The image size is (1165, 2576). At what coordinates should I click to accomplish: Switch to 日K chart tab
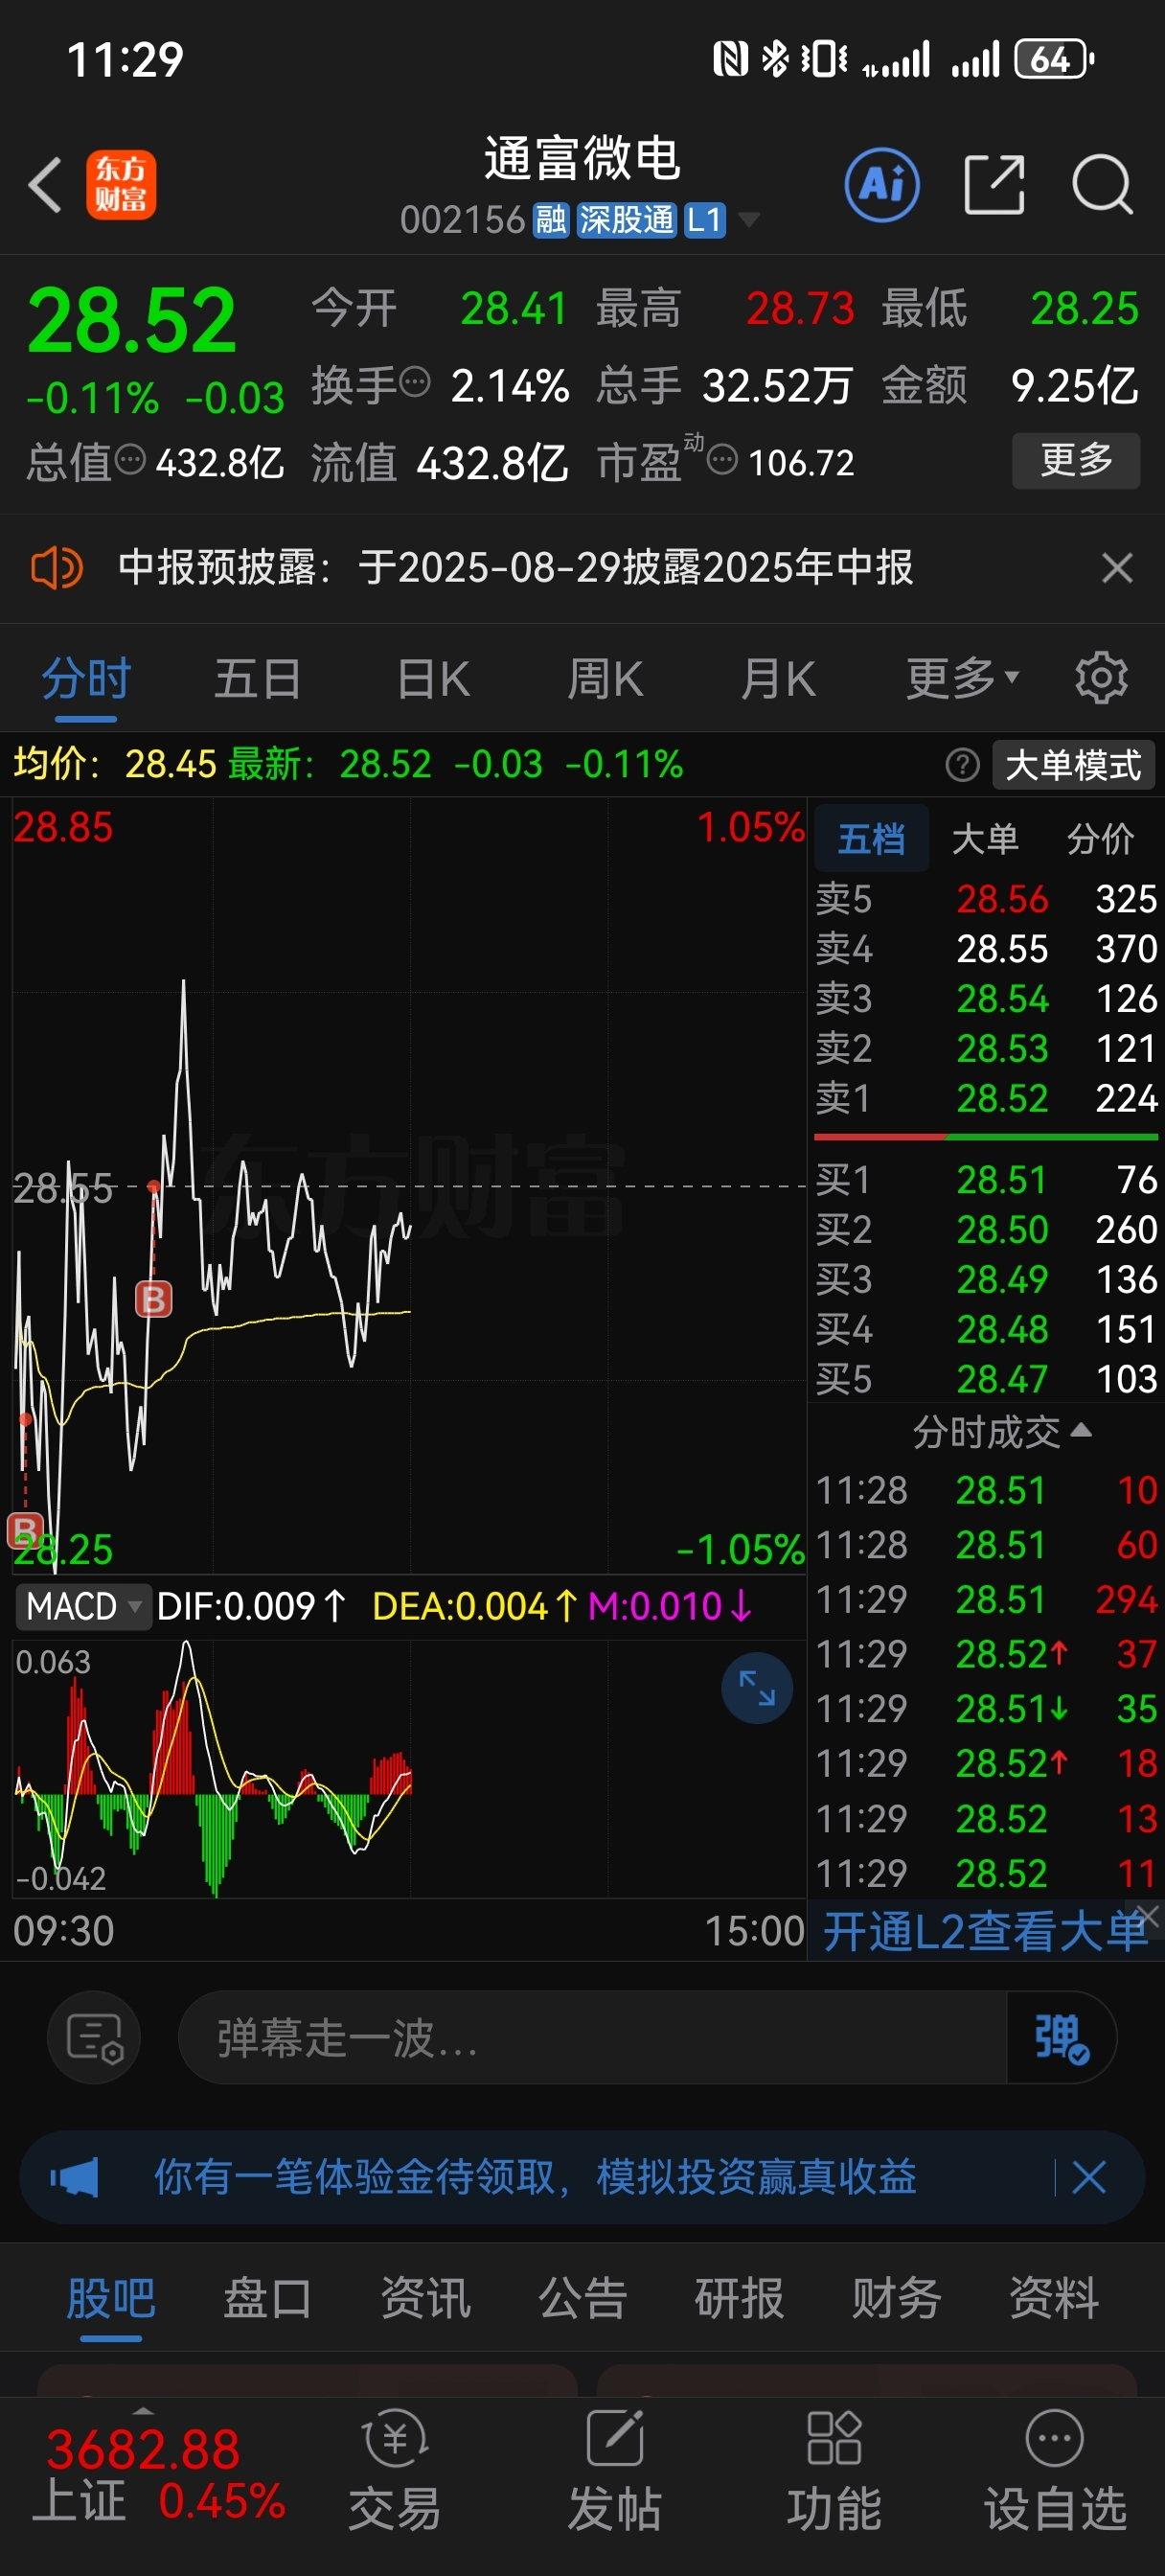tap(433, 678)
